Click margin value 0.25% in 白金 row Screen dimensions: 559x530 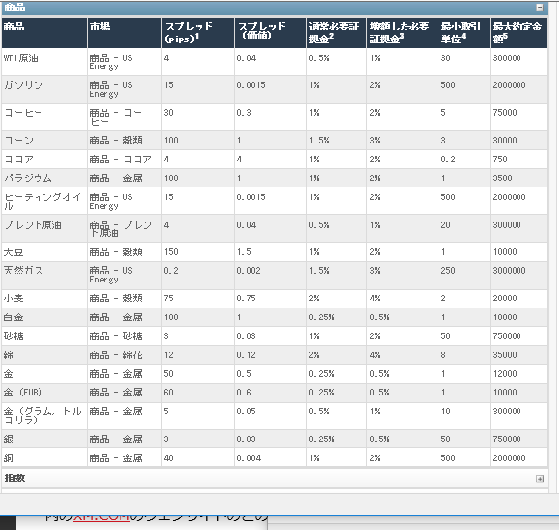pos(322,317)
